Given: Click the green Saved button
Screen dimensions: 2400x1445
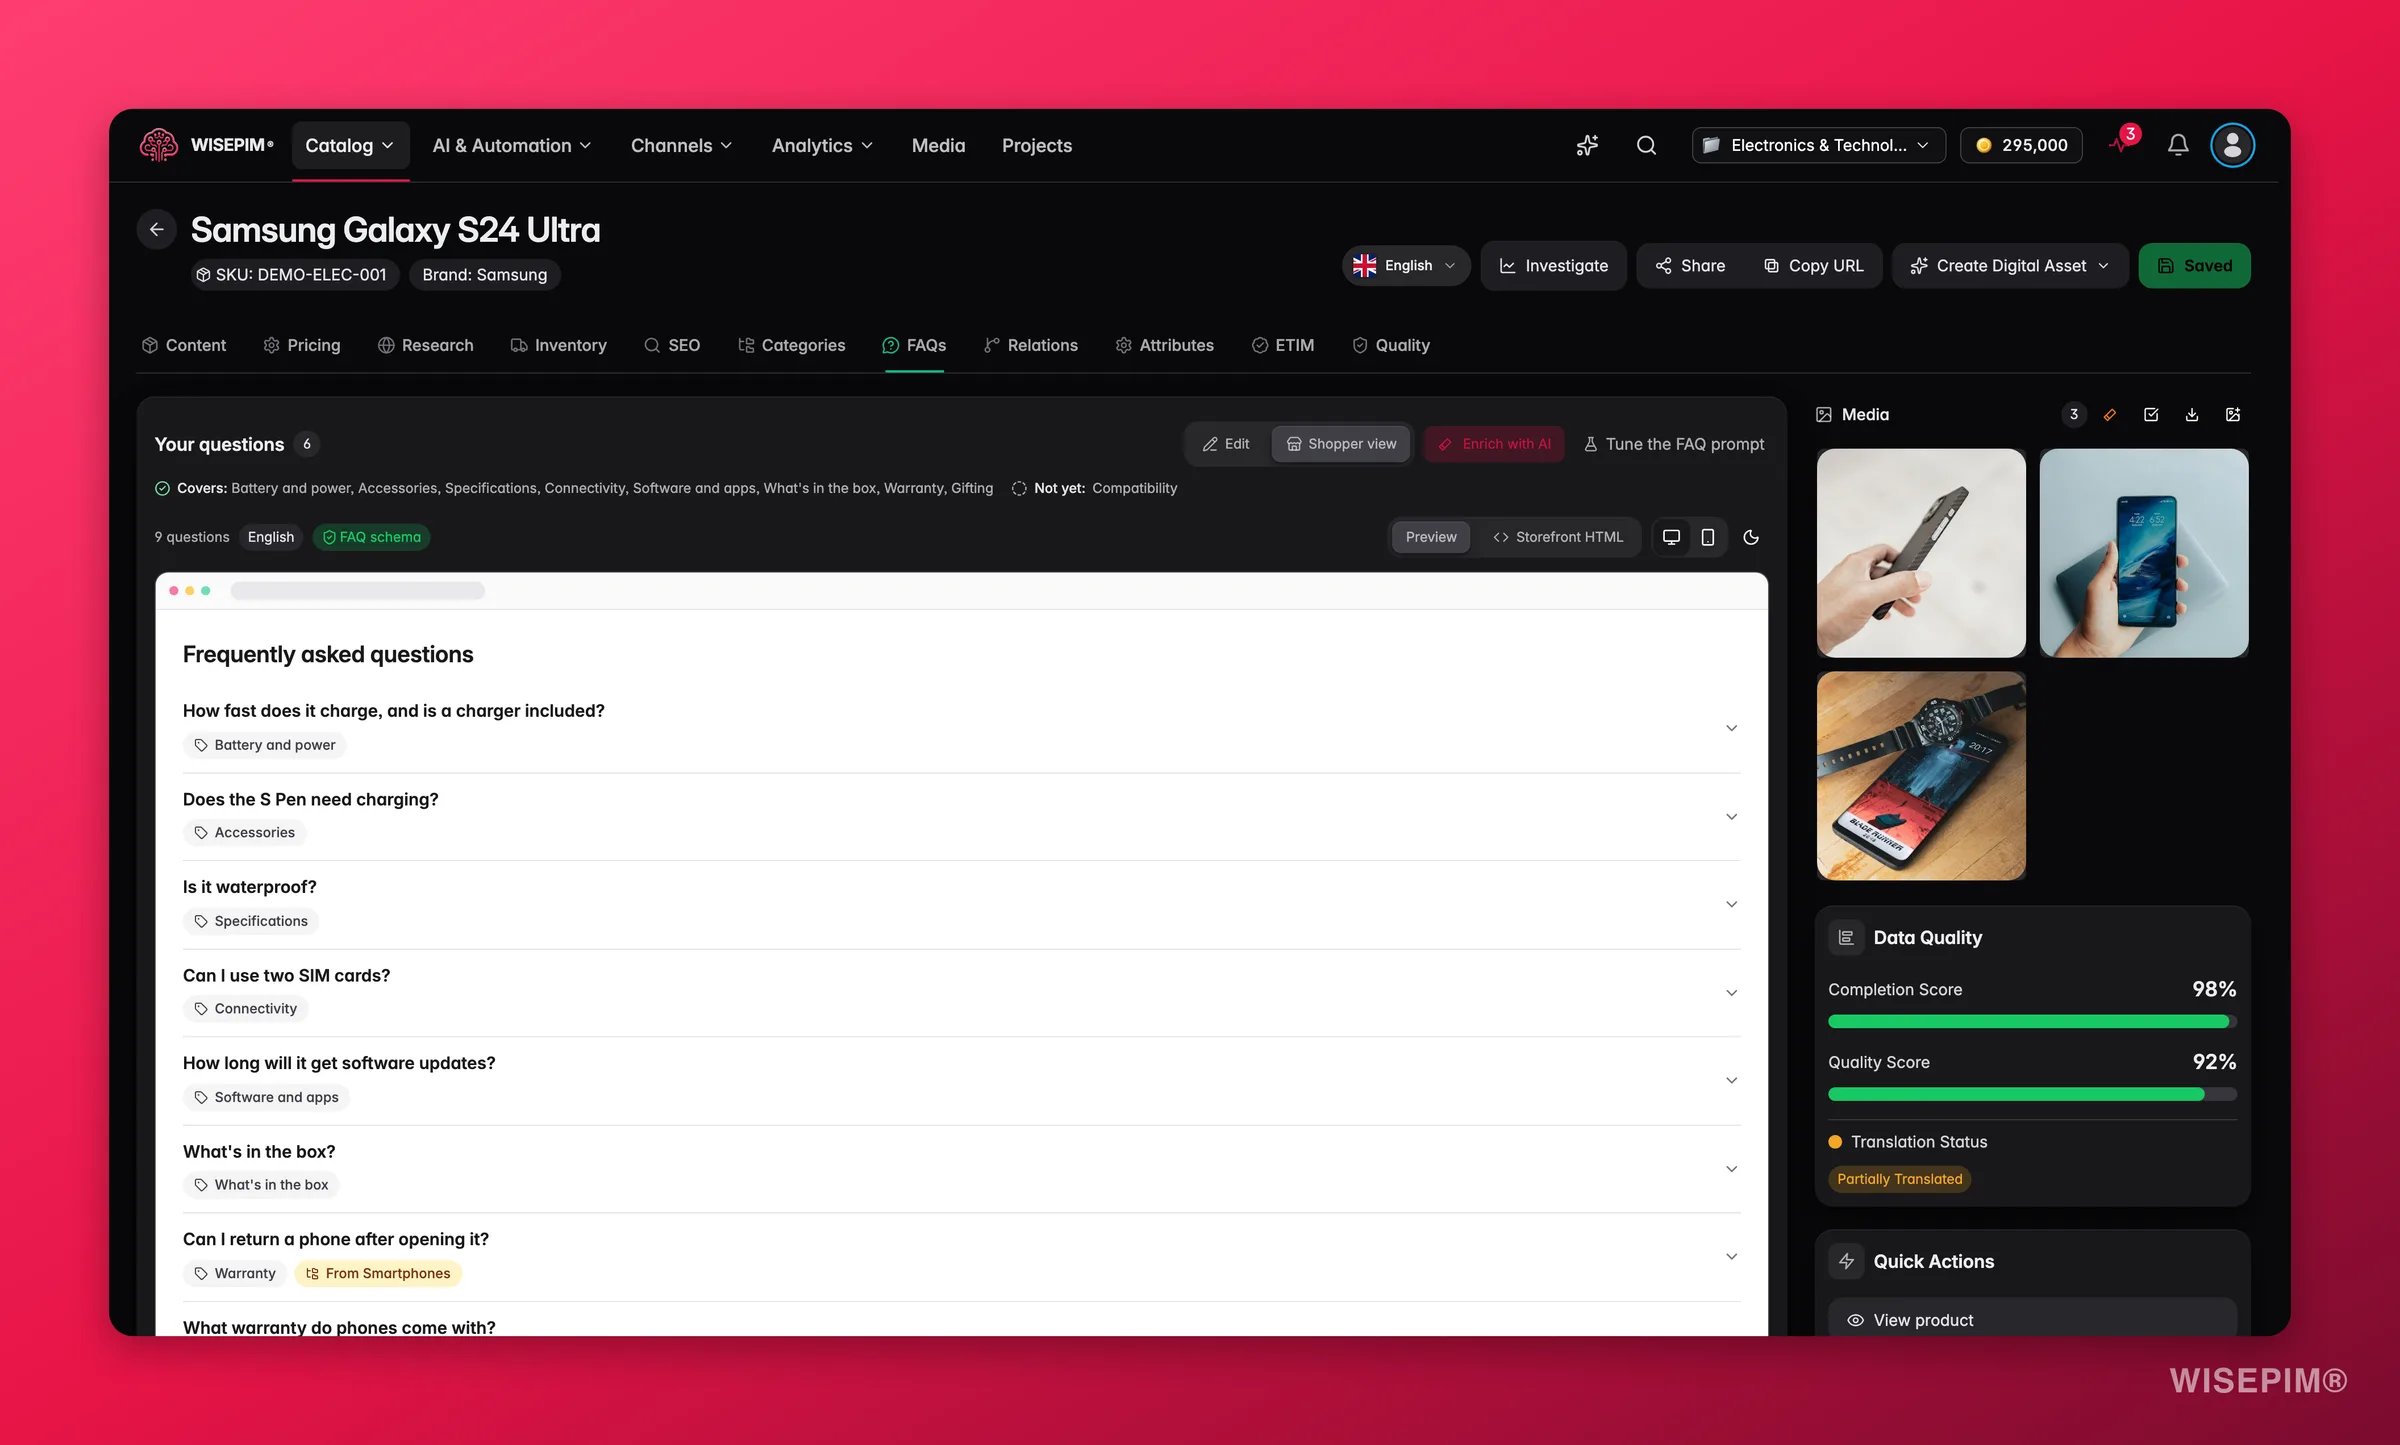Looking at the screenshot, I should [2194, 266].
